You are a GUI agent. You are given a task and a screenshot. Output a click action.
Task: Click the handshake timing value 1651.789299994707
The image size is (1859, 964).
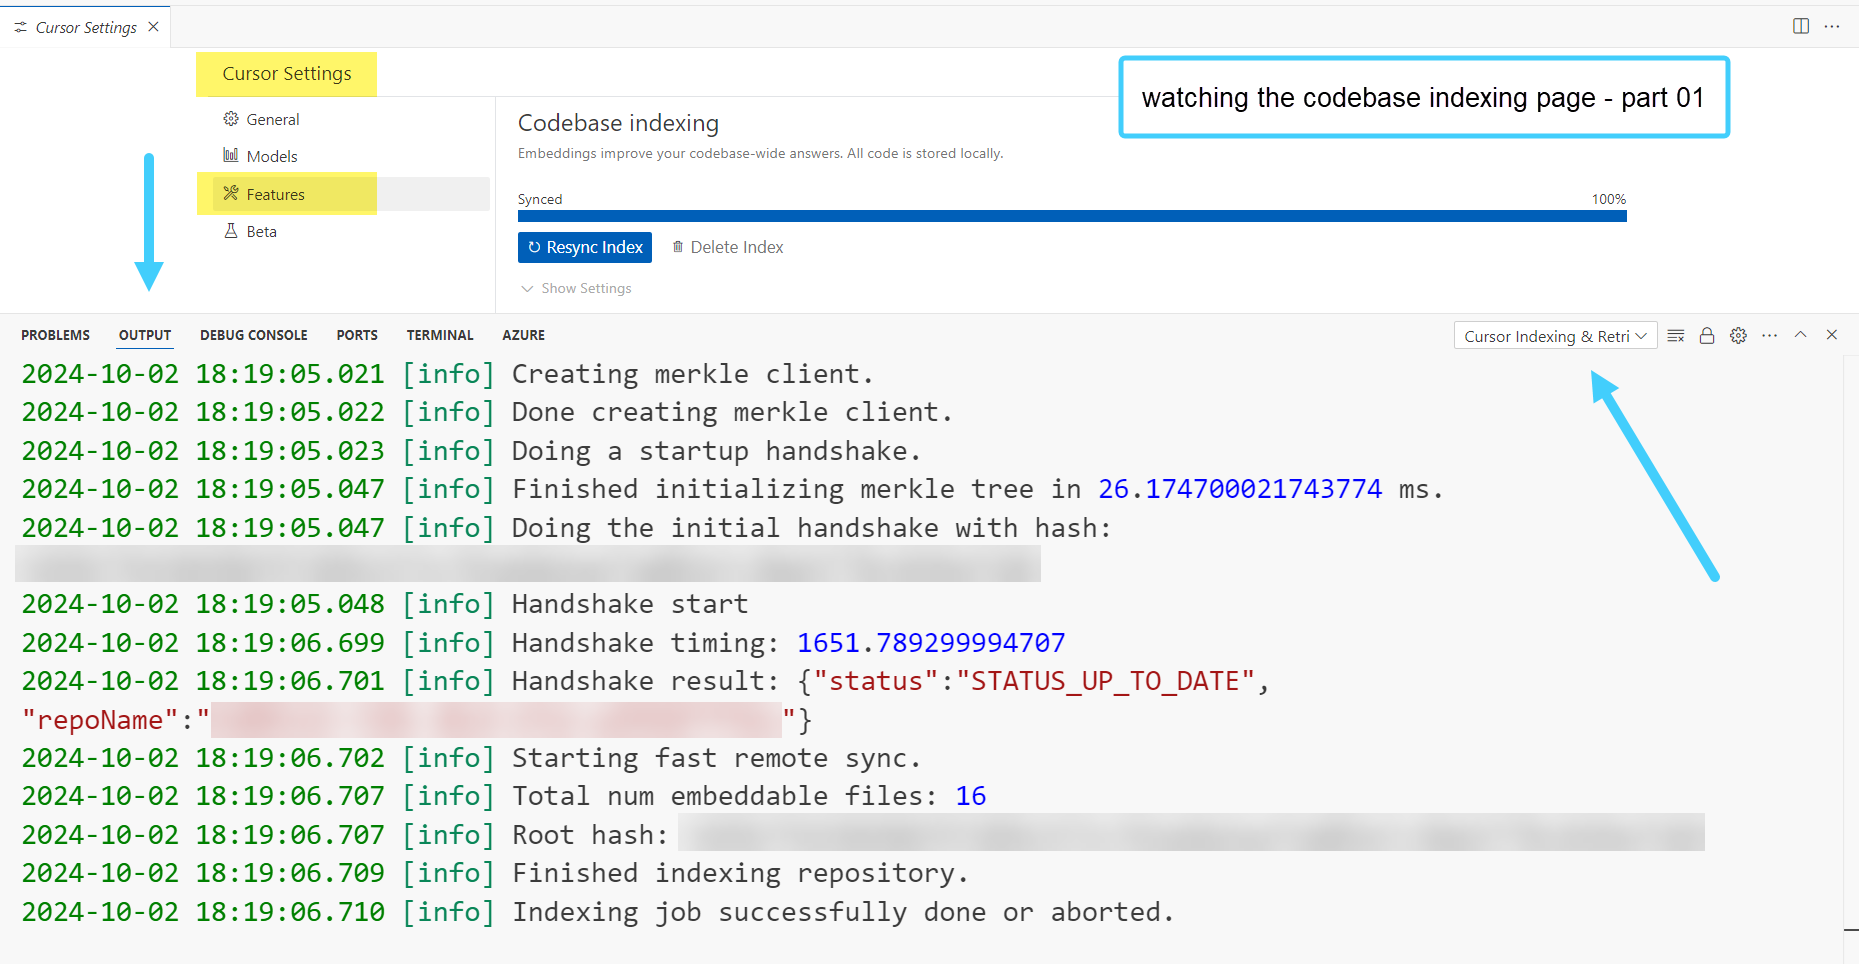point(931,643)
